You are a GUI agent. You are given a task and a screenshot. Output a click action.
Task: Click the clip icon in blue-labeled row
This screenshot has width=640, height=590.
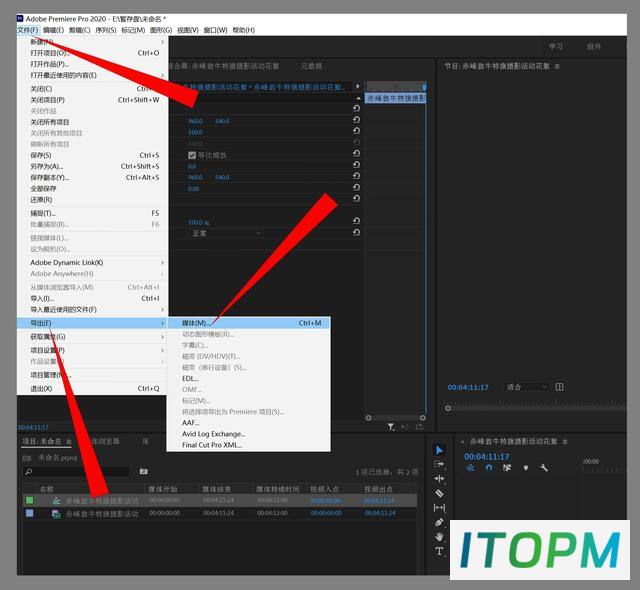pyautogui.click(x=56, y=514)
